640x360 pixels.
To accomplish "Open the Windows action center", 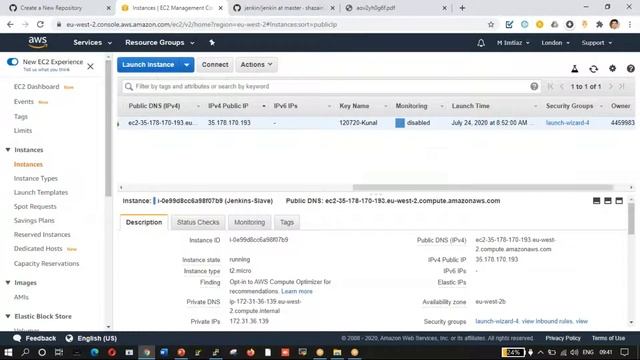I will click(624, 352).
